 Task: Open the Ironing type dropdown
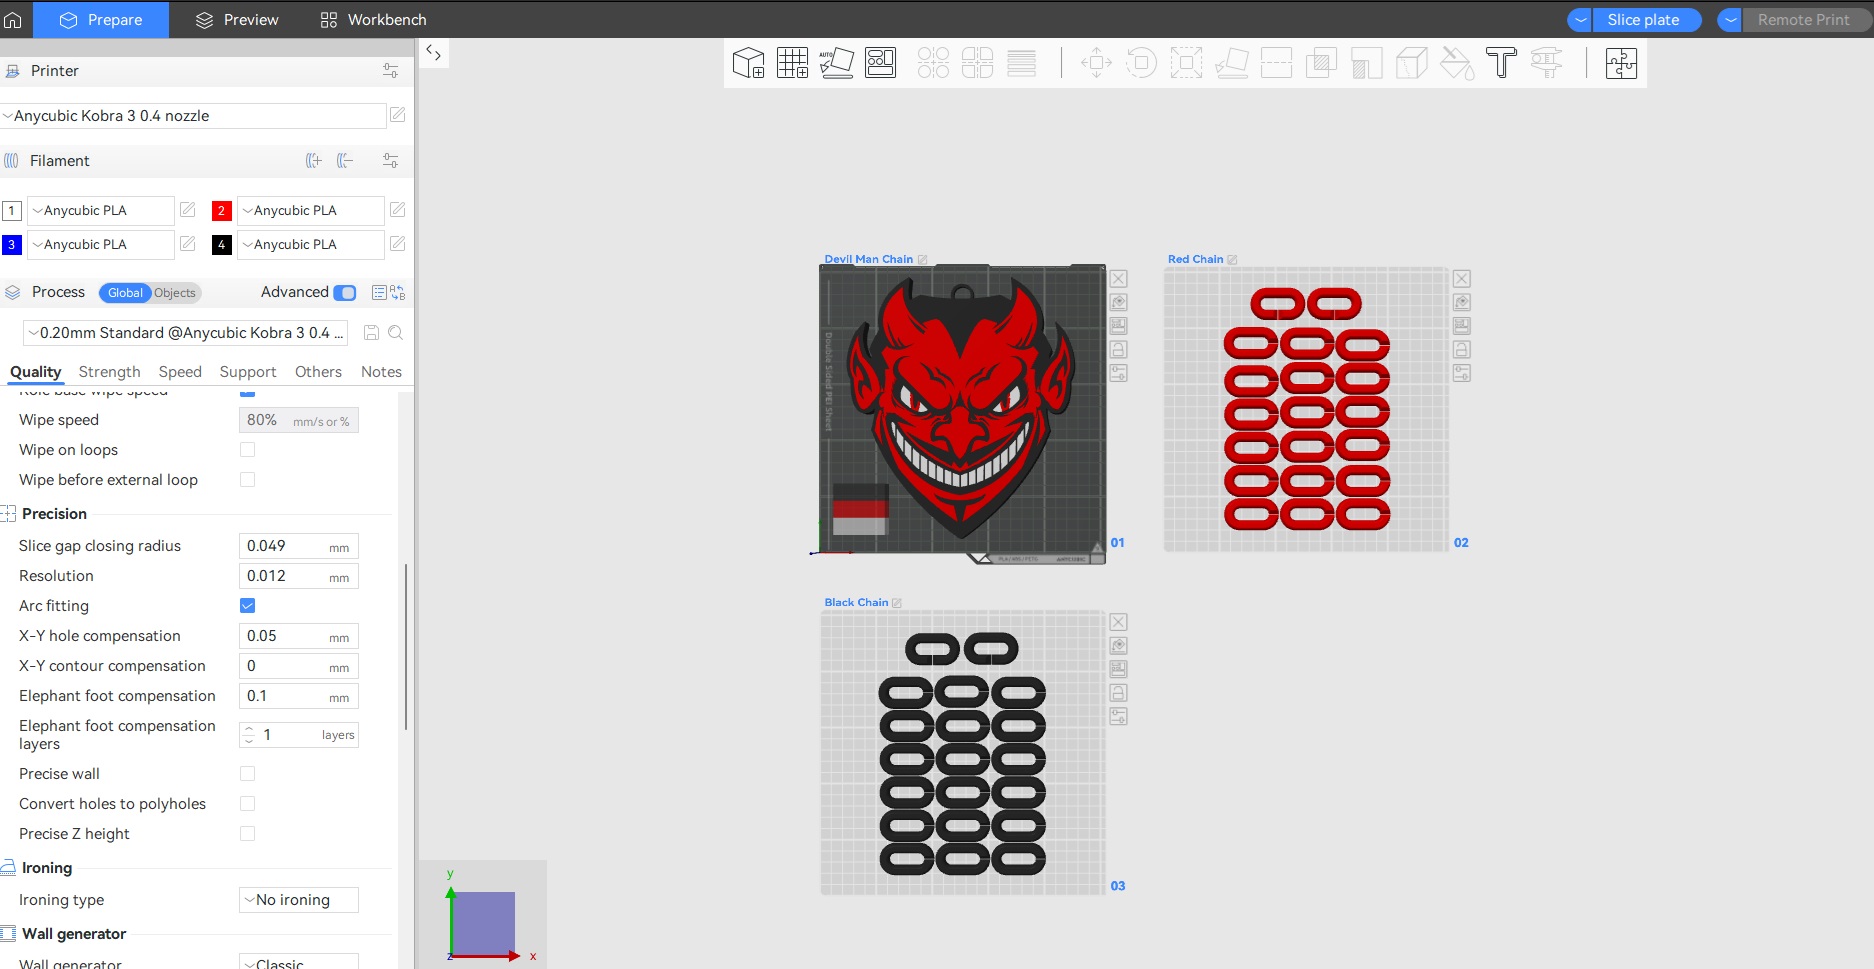(299, 900)
